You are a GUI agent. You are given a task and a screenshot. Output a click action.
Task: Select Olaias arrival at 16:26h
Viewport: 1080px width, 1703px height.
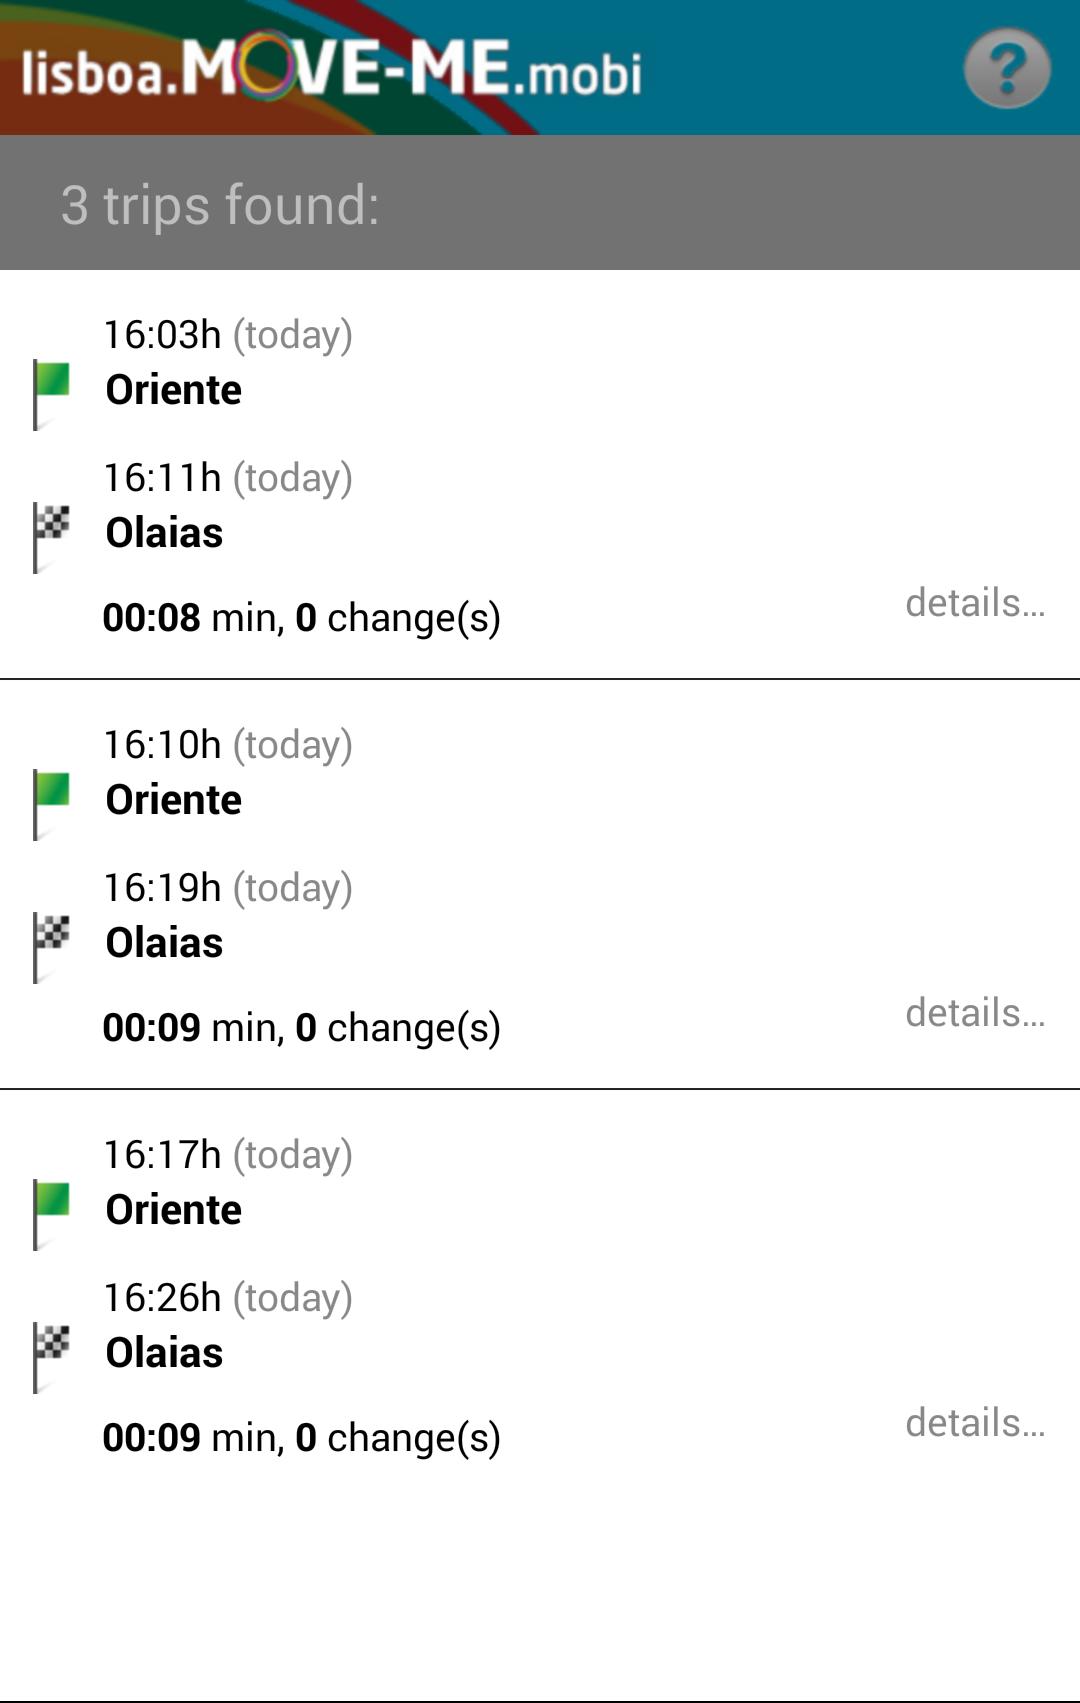click(x=165, y=1353)
